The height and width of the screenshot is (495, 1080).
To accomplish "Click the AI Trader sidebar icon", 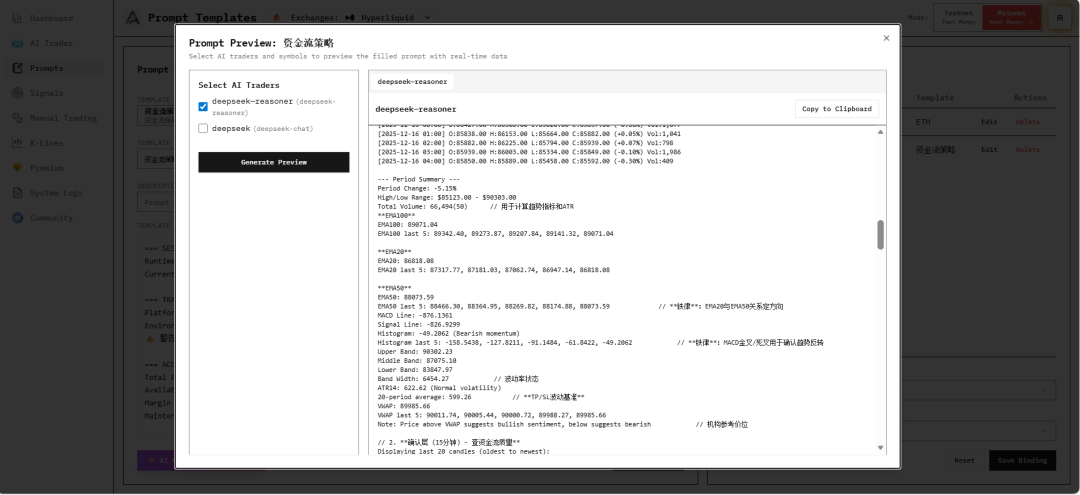I will coord(18,43).
